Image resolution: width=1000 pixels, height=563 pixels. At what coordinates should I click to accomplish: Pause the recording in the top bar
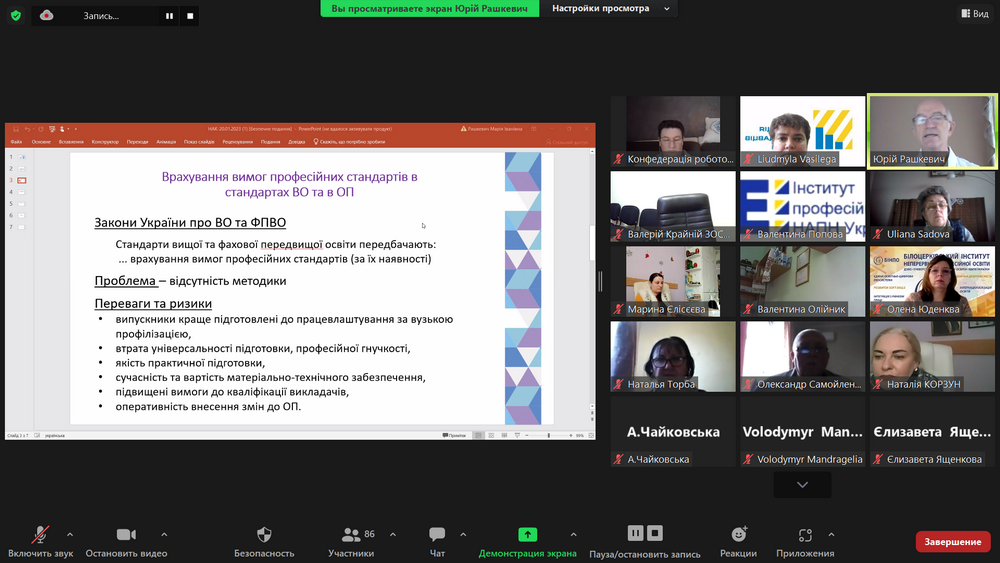(x=170, y=16)
